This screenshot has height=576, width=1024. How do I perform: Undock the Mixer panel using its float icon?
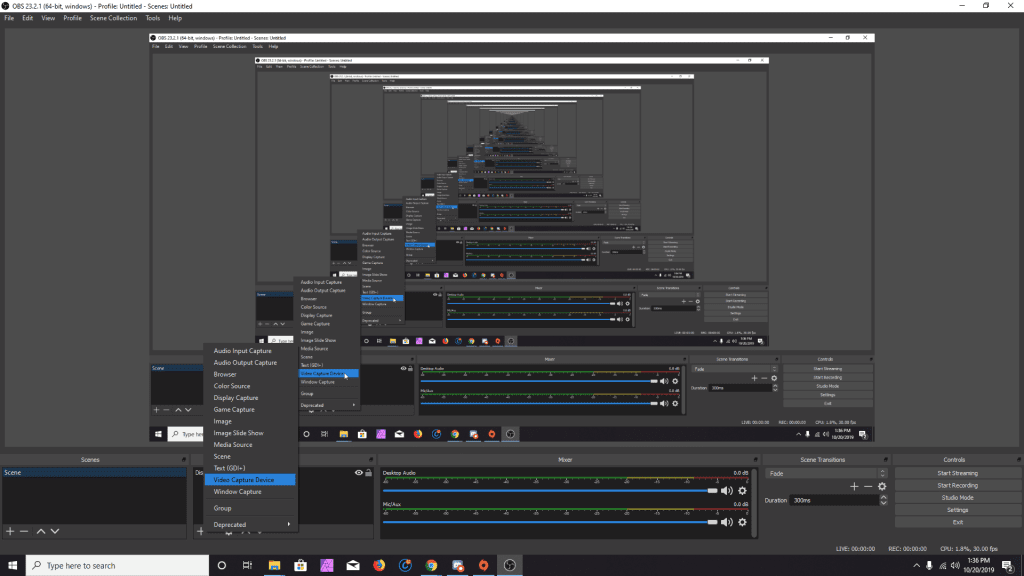756,460
